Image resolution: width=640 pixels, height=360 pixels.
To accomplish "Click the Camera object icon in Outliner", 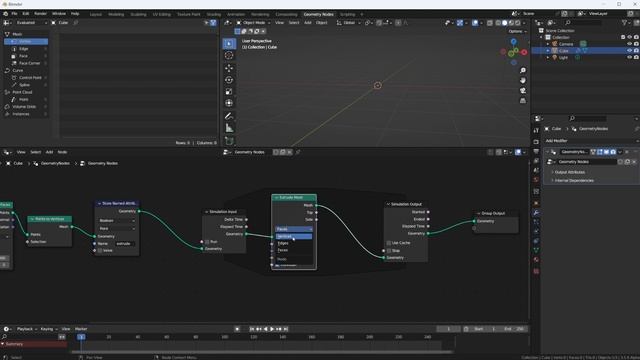I will point(555,44).
